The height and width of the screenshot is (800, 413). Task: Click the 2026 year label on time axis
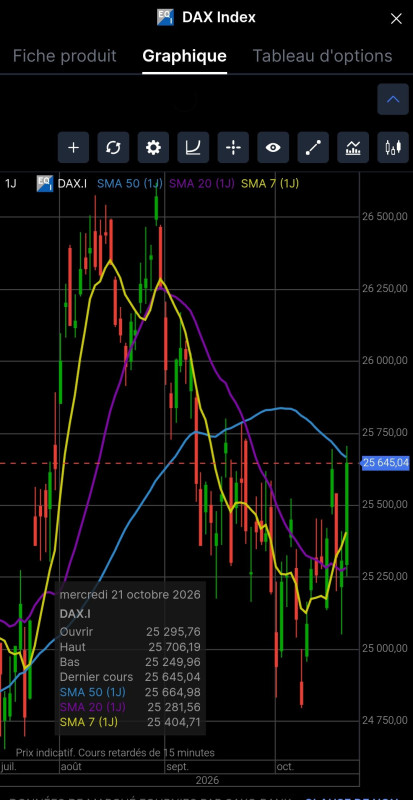coord(207,780)
